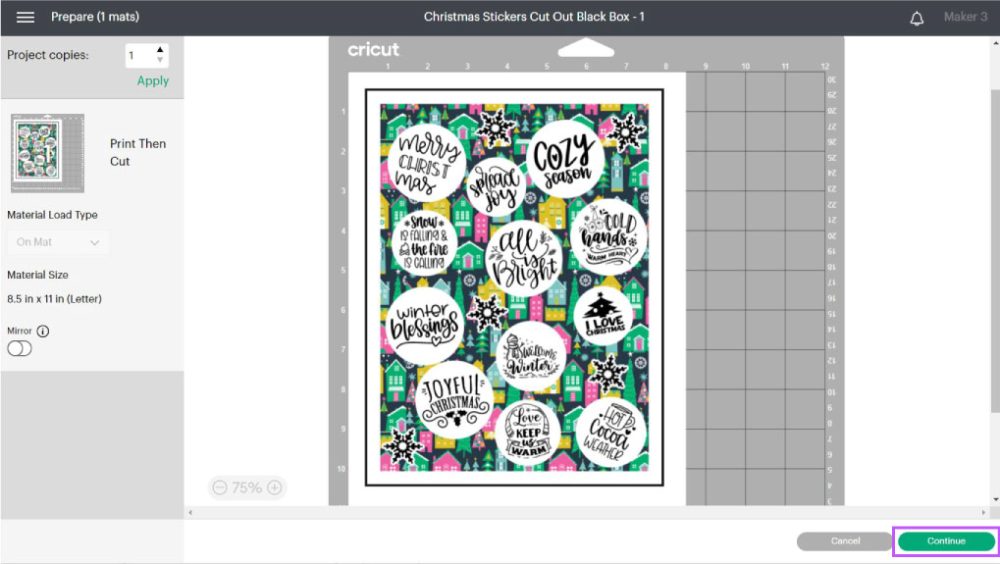Show Mirror info tooltip icon

point(43,331)
